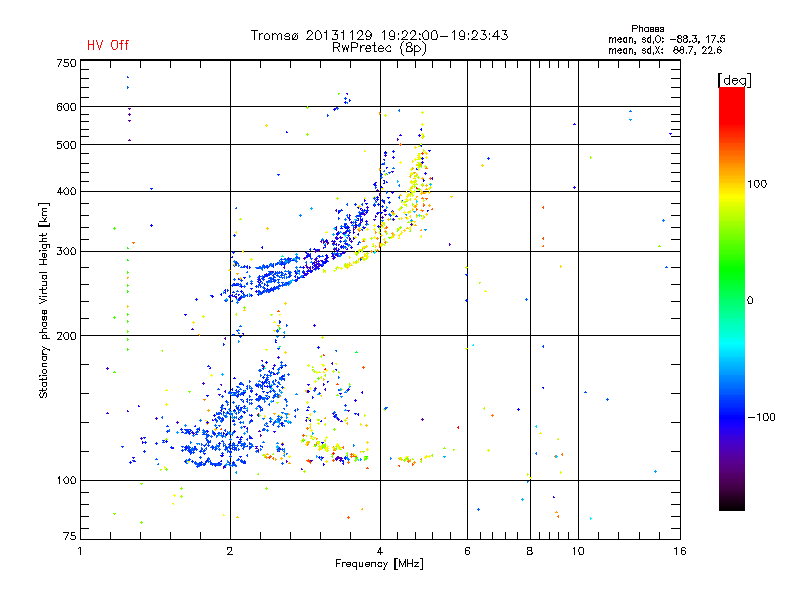Click the 'Stationary phase Virtual Height [km]' axis title
This screenshot has width=800, height=600.
pyautogui.click(x=43, y=301)
